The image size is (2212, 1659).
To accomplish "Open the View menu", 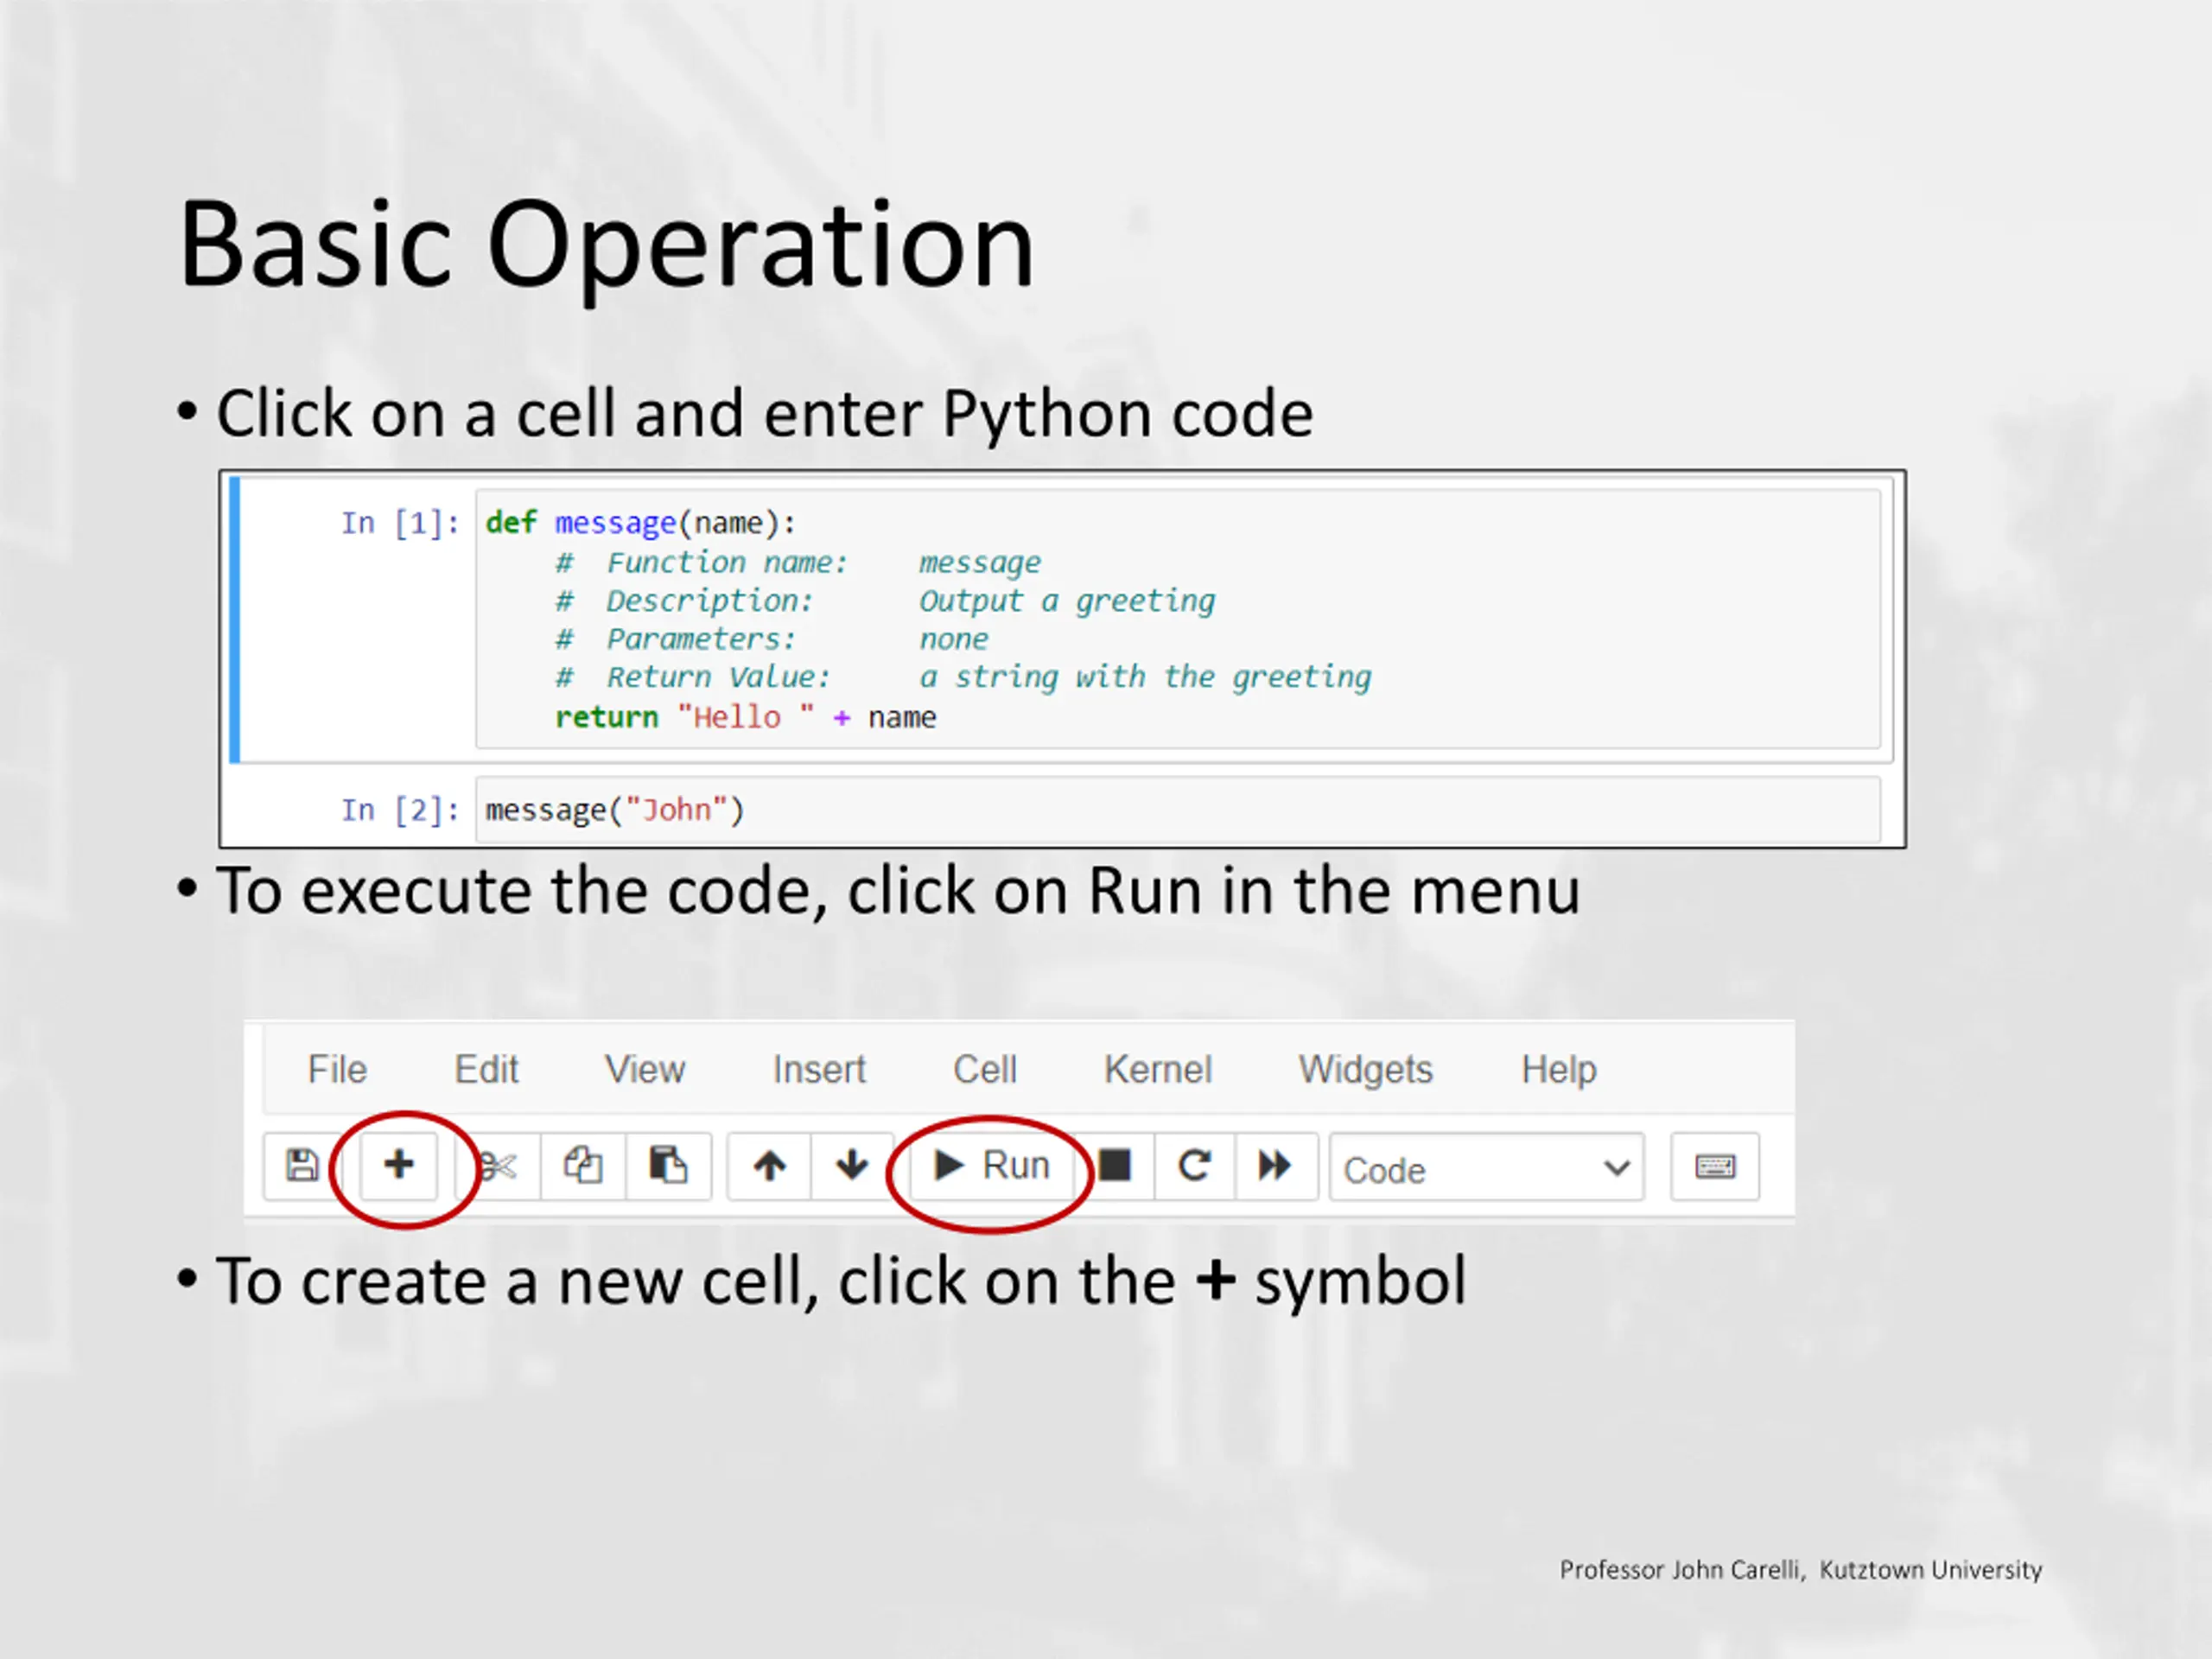I will click(x=645, y=1070).
